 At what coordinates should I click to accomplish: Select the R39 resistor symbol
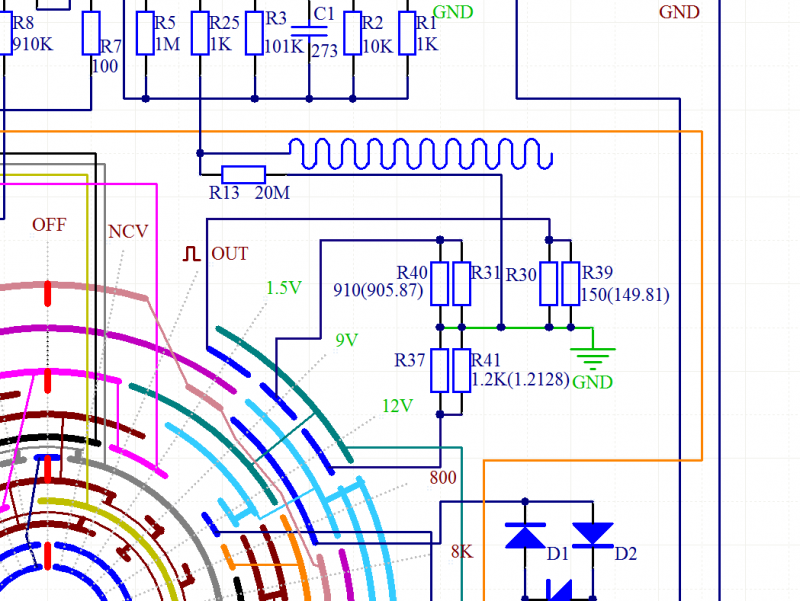tap(570, 284)
